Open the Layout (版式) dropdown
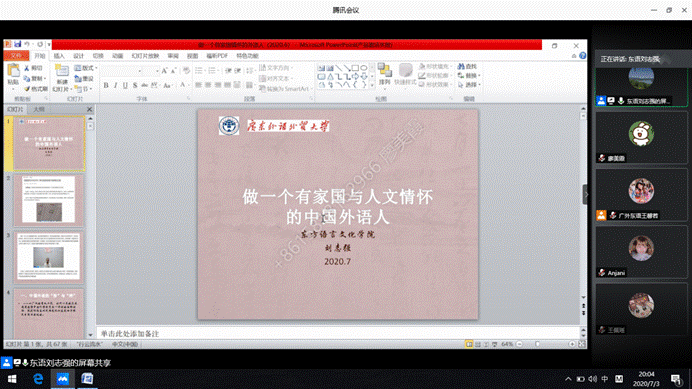692x389 pixels. click(x=86, y=68)
